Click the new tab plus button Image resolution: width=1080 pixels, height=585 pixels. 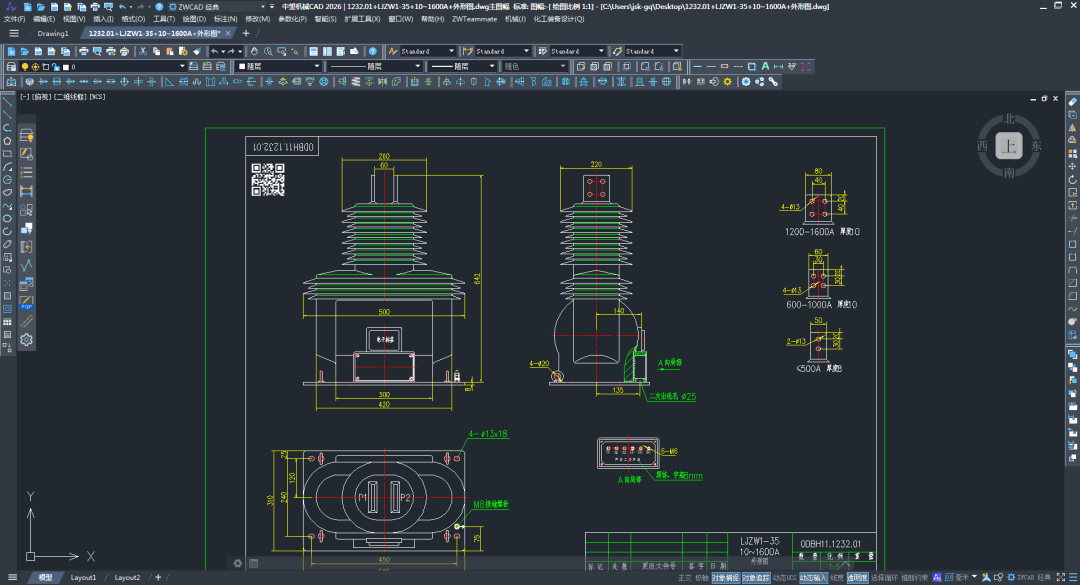point(246,33)
